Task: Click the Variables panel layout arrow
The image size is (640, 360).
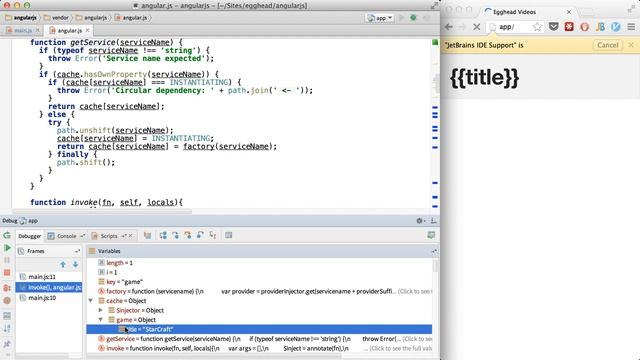Action: pyautogui.click(x=434, y=251)
